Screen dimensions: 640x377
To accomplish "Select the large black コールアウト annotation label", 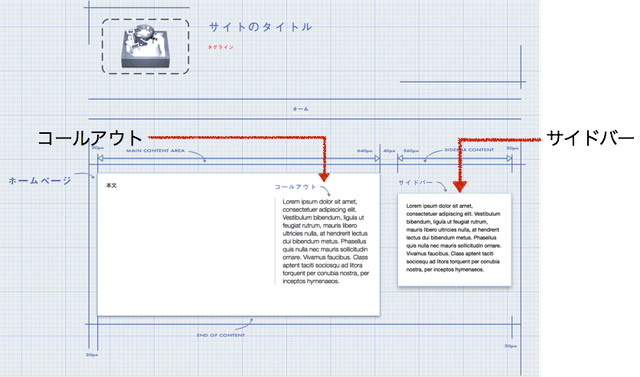I will point(90,138).
